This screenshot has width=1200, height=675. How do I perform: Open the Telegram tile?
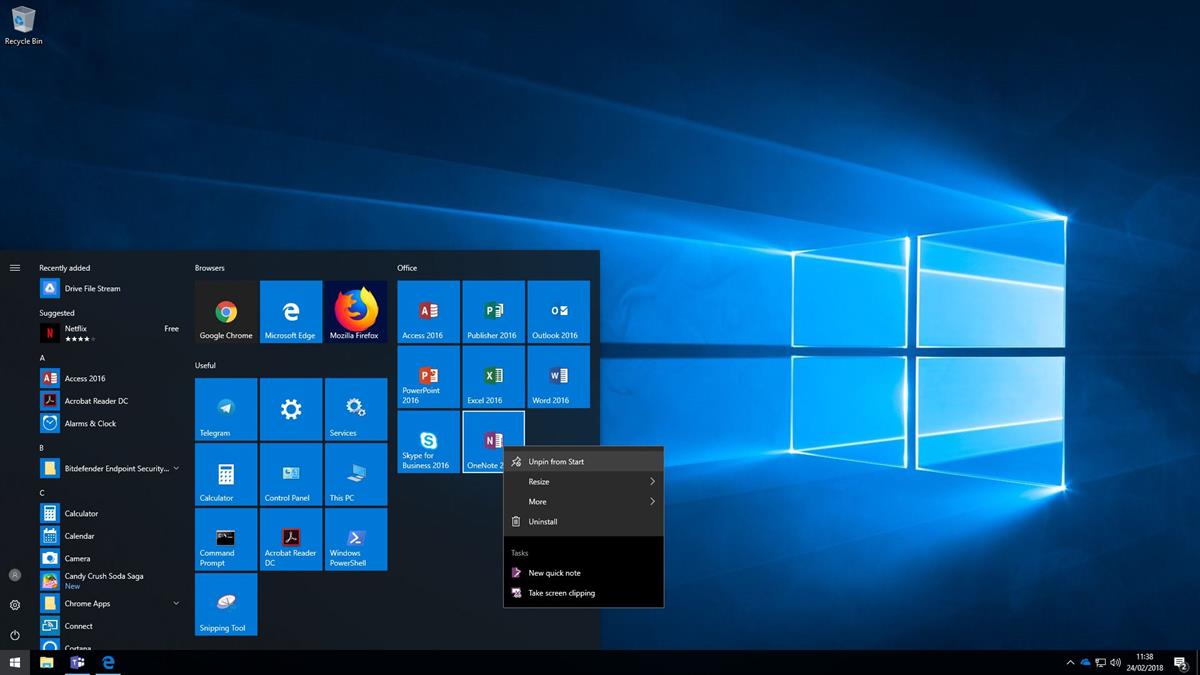coord(226,409)
